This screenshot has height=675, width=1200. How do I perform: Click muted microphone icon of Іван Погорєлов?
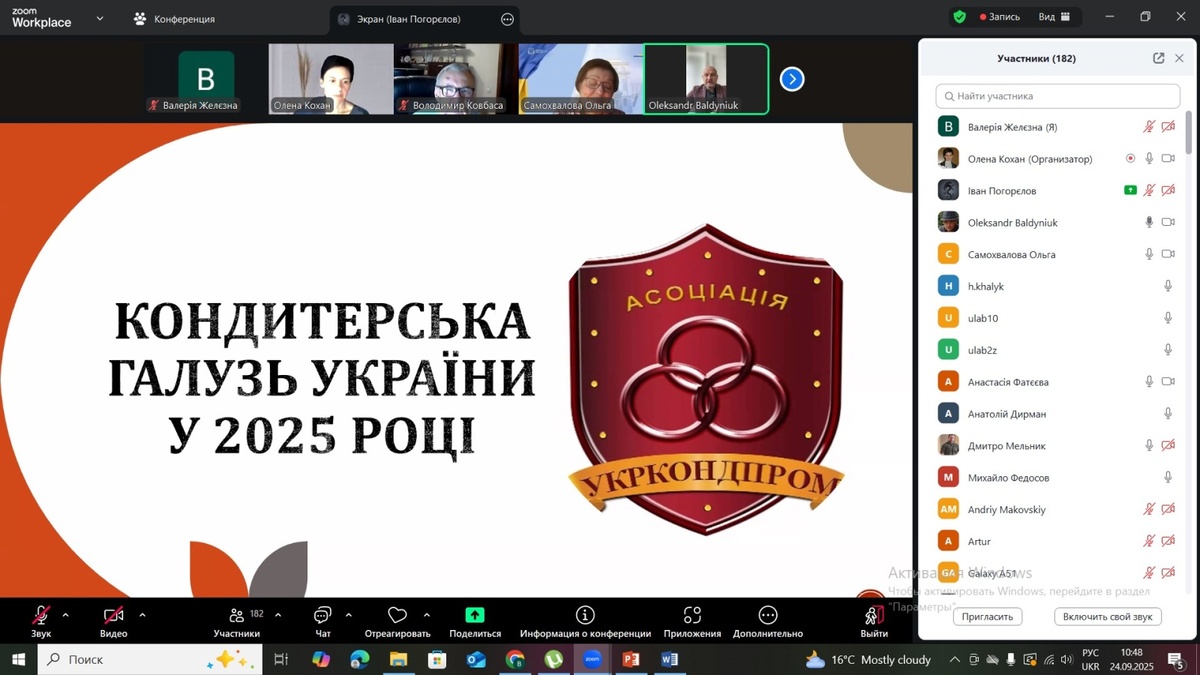point(1149,190)
